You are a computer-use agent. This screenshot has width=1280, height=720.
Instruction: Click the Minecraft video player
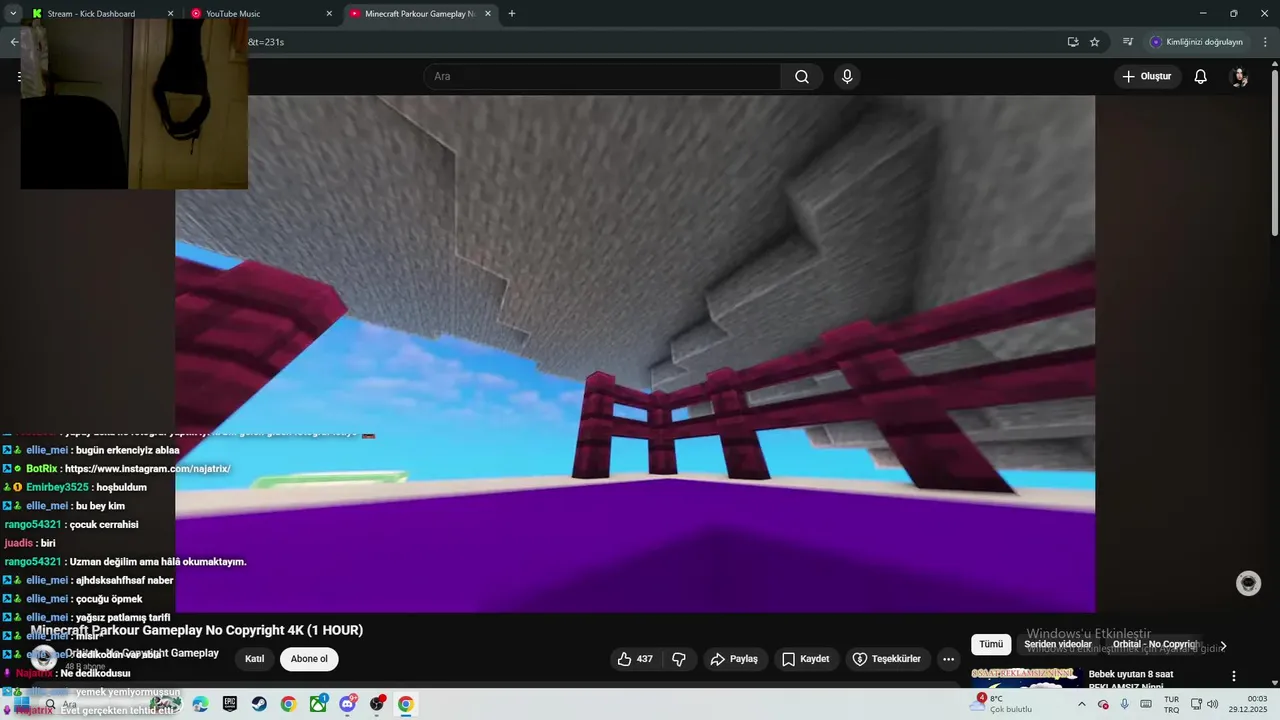click(635, 353)
